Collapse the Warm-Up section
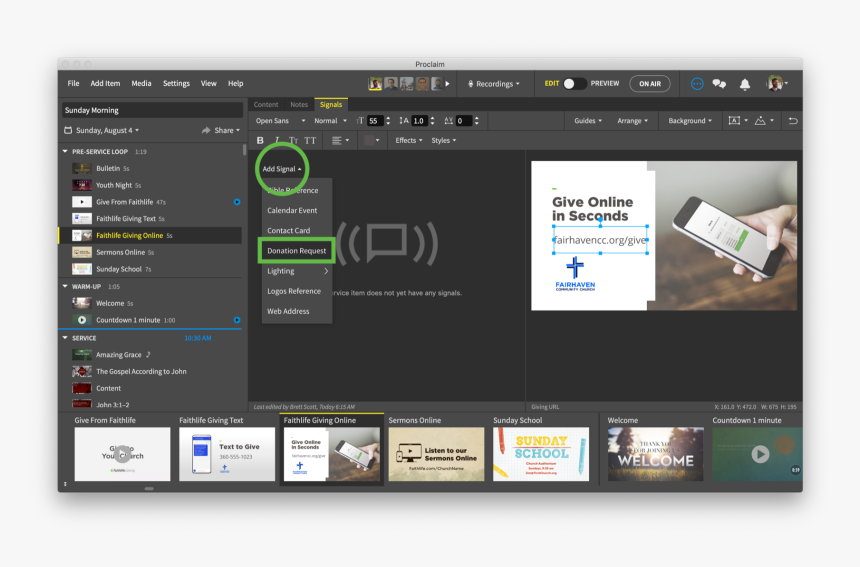This screenshot has height=567, width=860. coord(65,286)
